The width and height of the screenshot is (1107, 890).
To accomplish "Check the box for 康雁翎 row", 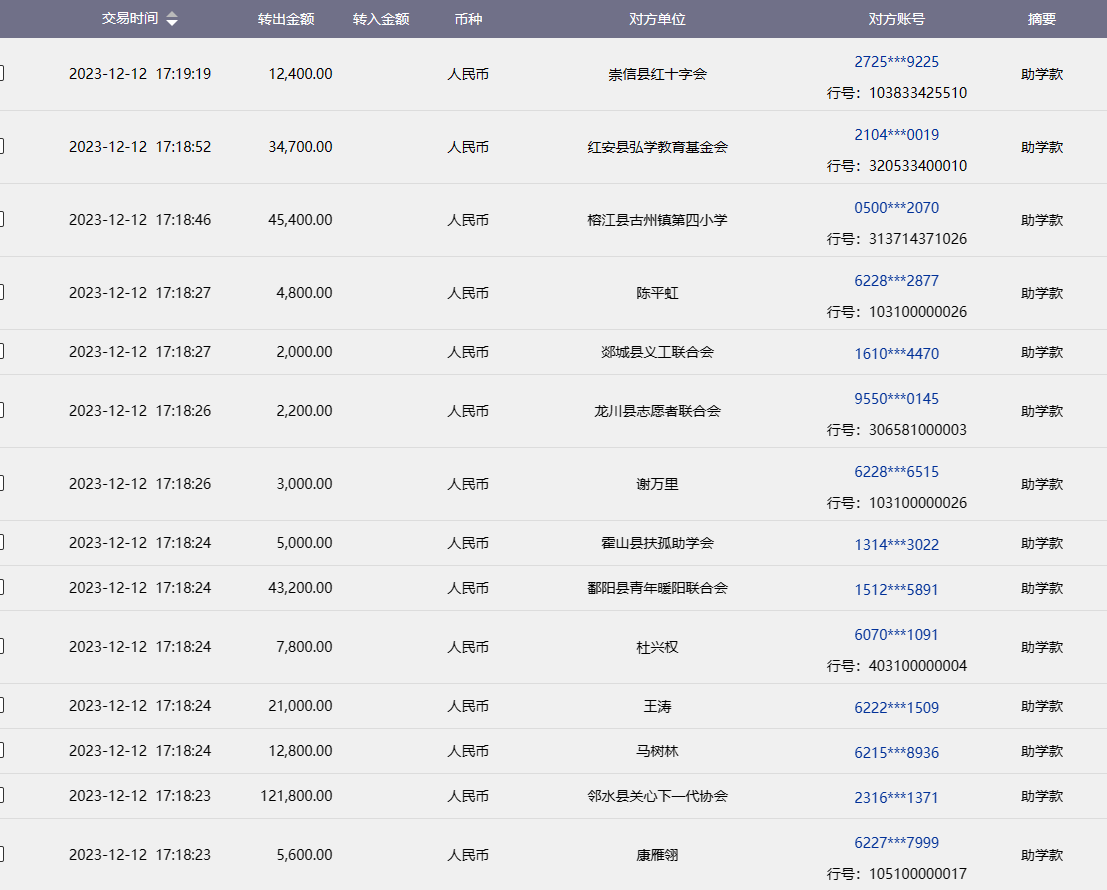I will [x=1, y=855].
